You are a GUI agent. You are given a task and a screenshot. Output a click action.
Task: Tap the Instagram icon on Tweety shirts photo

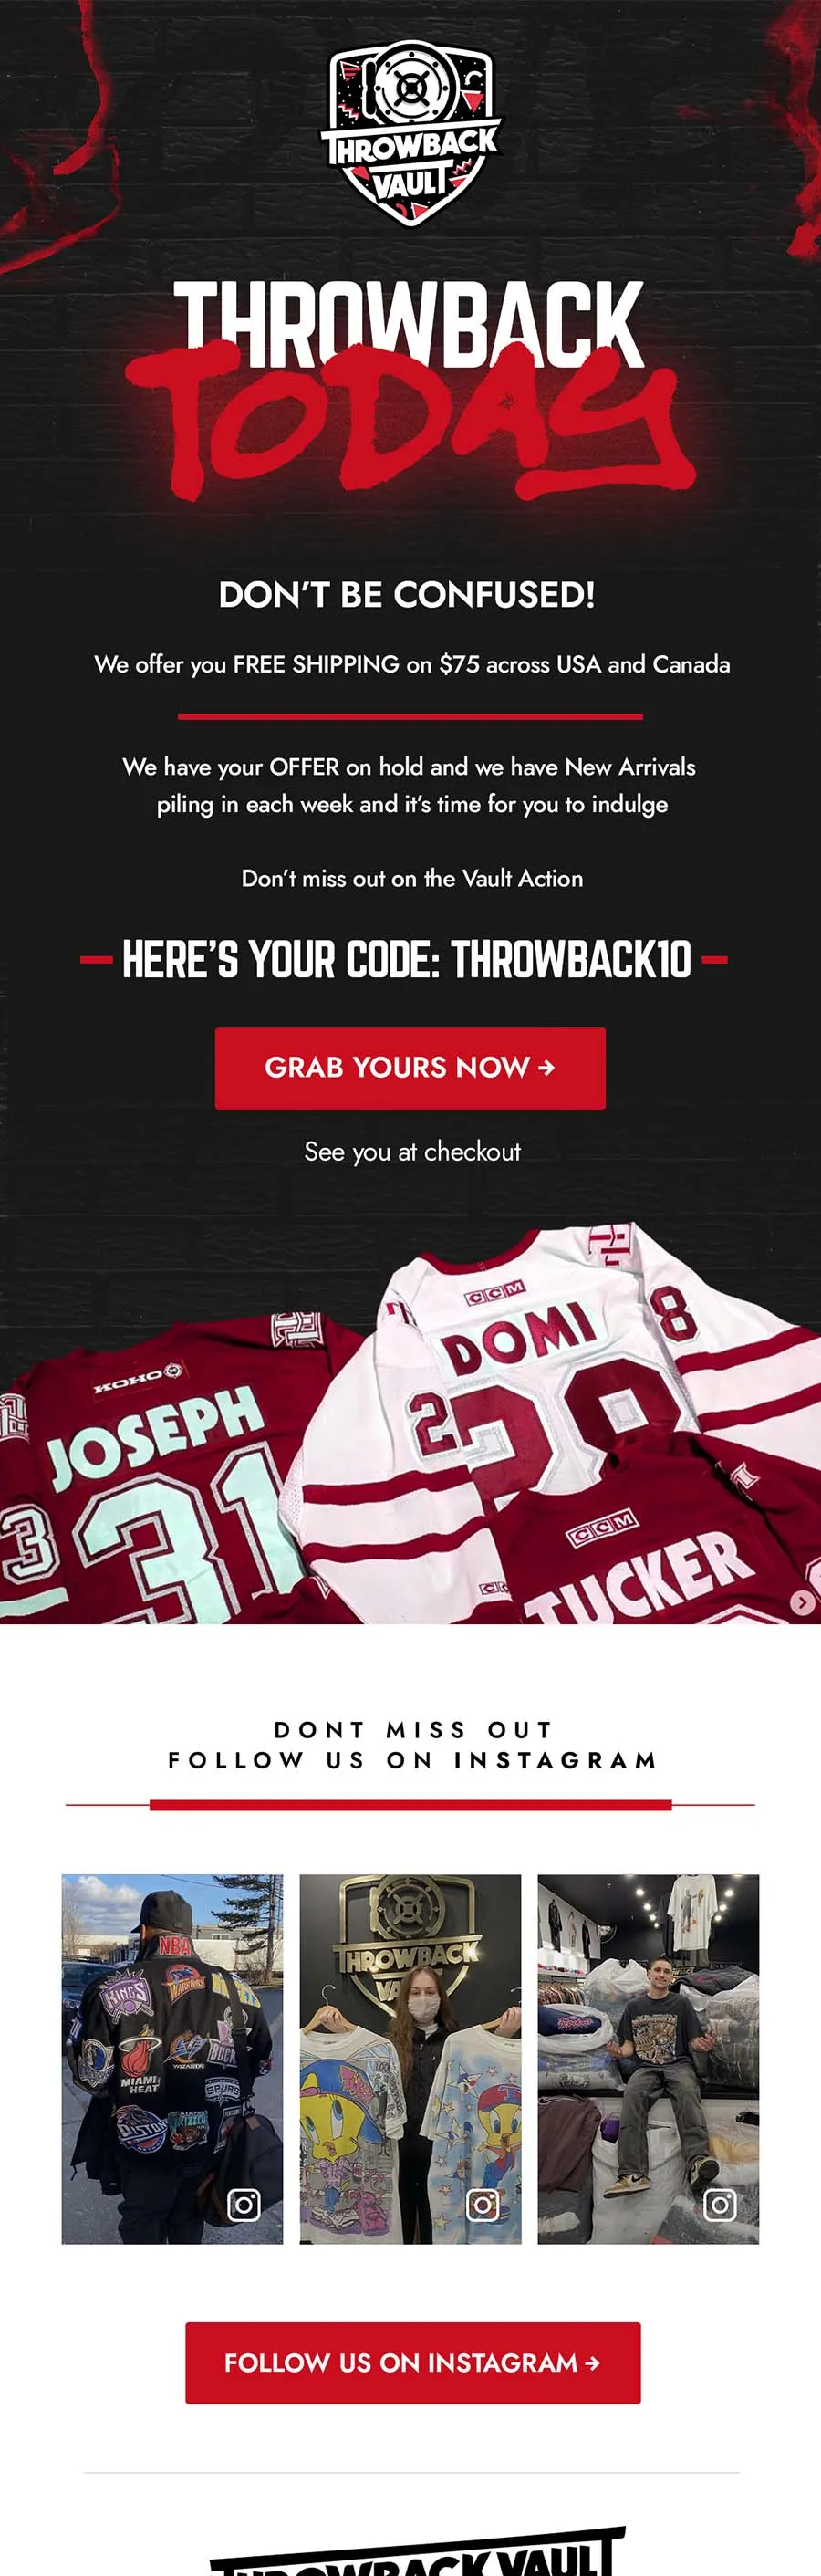click(482, 2204)
